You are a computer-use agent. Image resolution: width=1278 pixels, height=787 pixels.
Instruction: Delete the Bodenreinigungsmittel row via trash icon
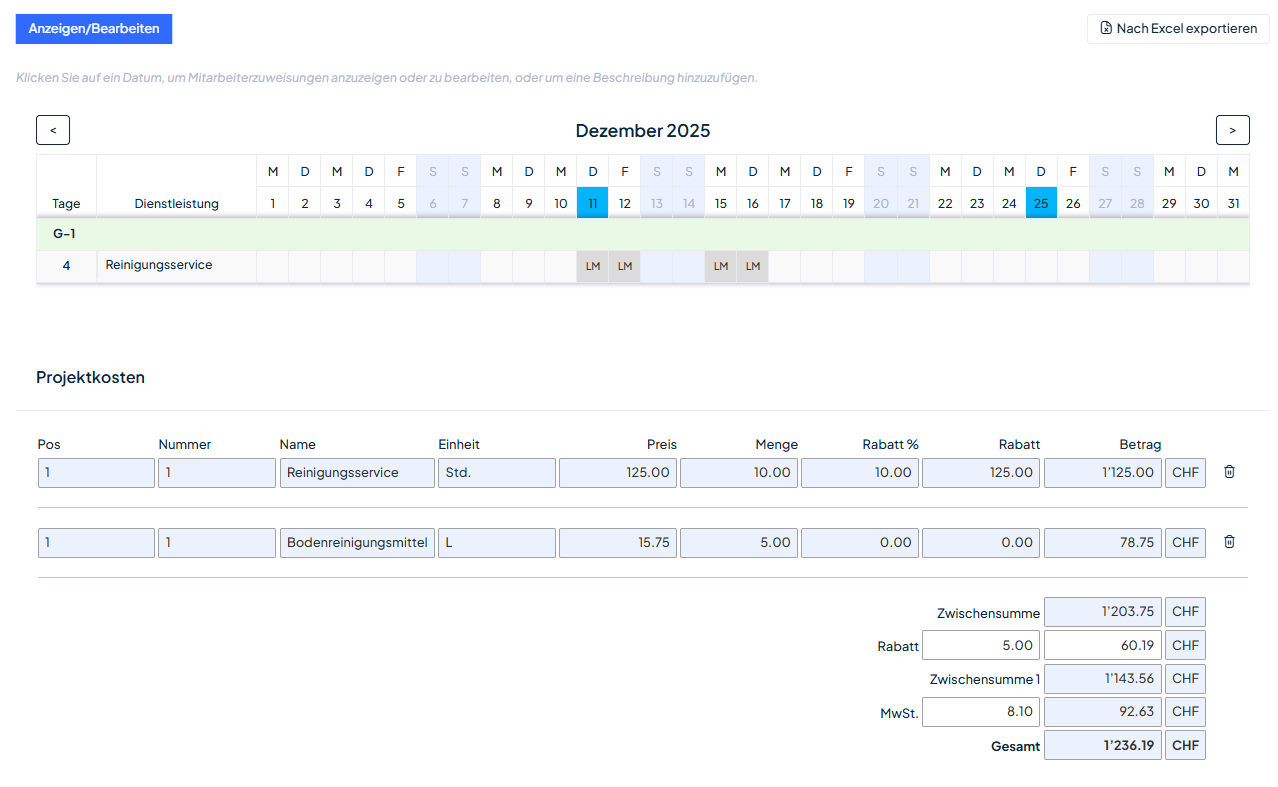click(1229, 542)
